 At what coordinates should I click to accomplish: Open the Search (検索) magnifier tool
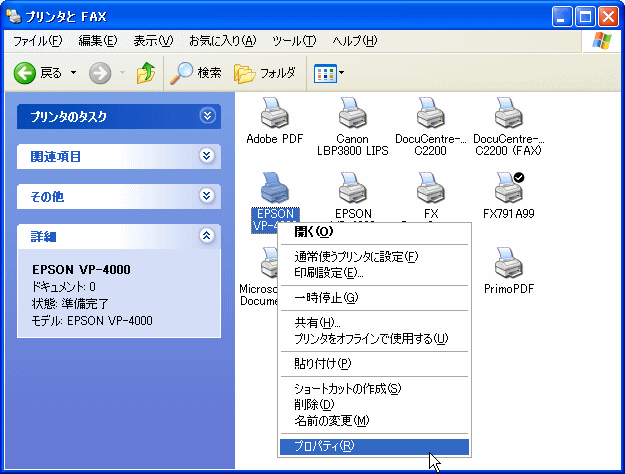195,73
